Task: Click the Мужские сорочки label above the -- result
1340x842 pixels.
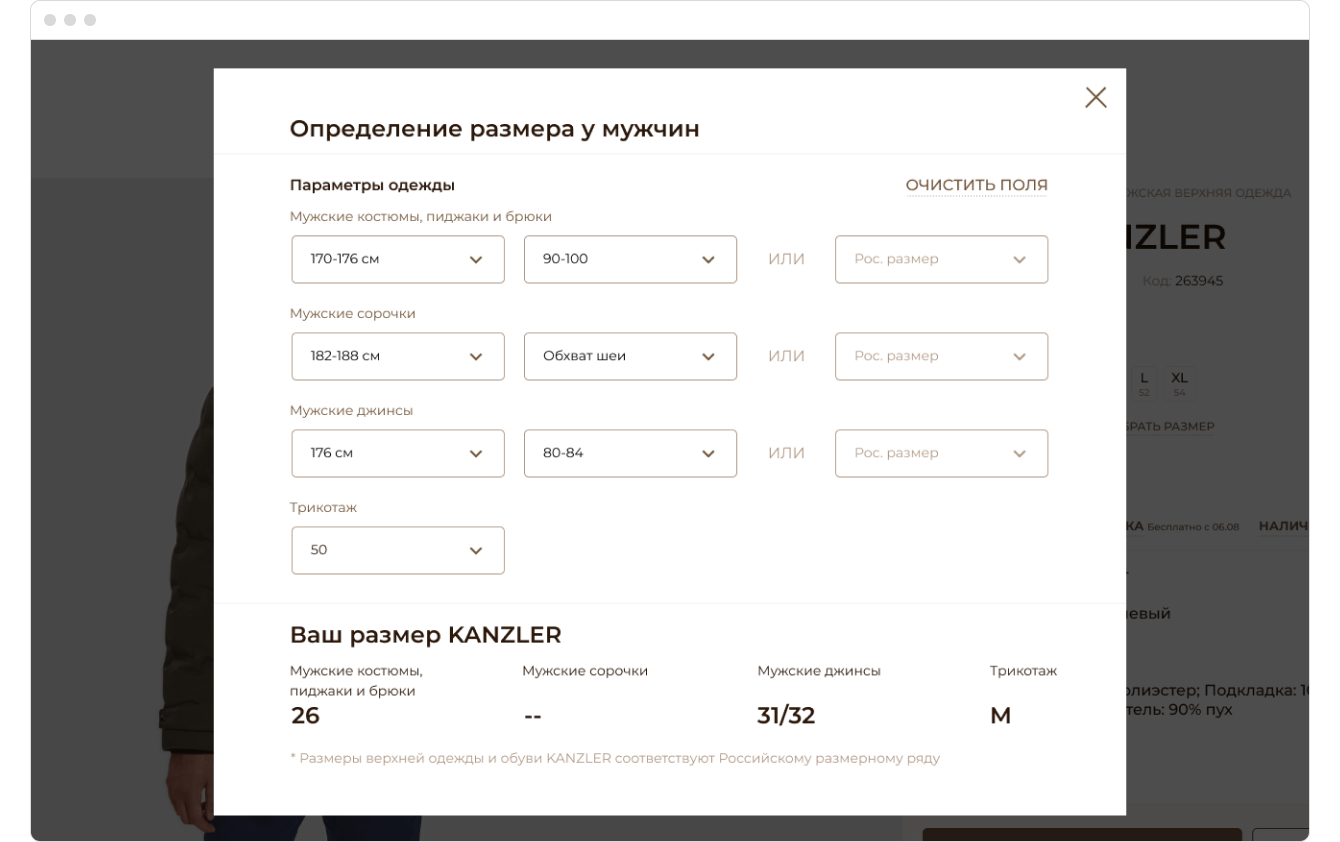Action: (585, 670)
